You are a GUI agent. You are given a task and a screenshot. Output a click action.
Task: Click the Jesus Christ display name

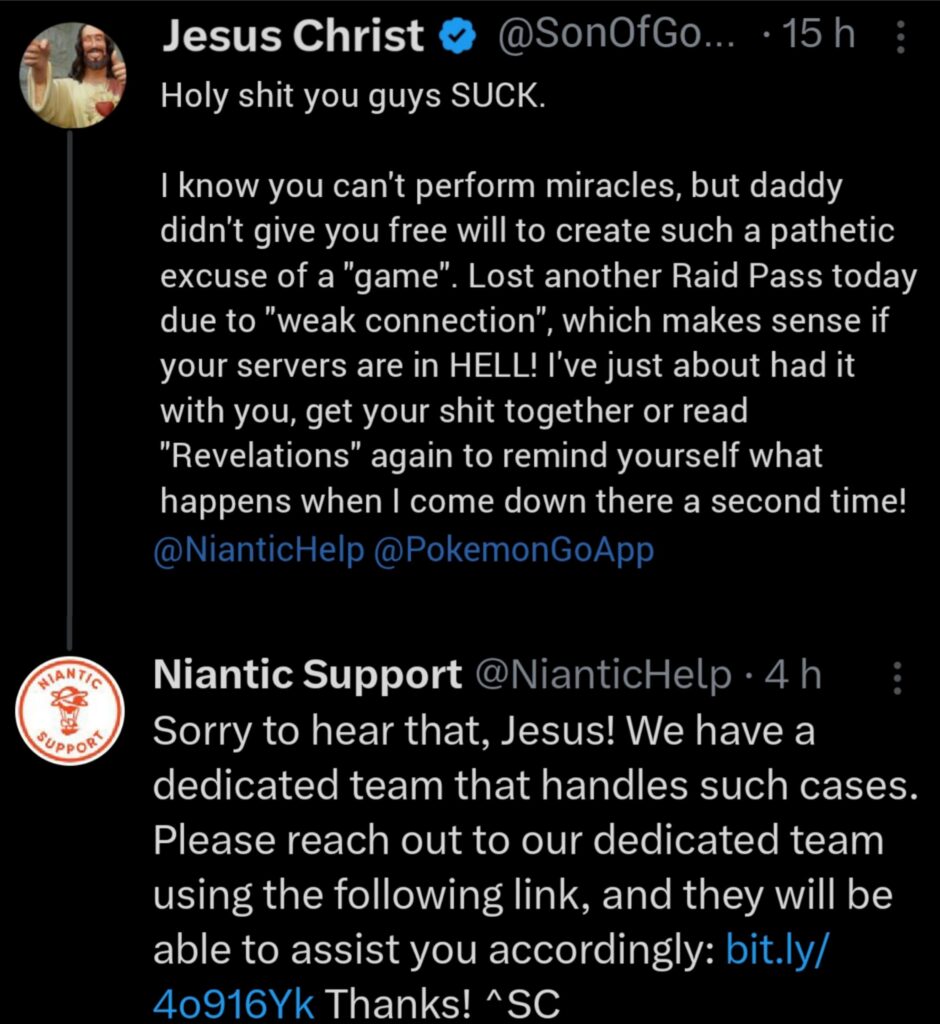point(295,34)
